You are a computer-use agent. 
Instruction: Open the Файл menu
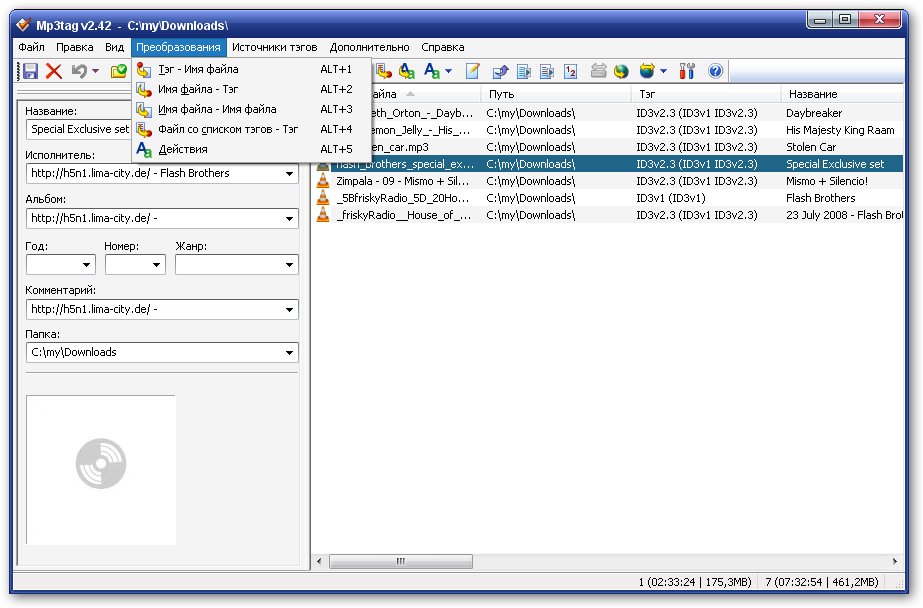31,47
